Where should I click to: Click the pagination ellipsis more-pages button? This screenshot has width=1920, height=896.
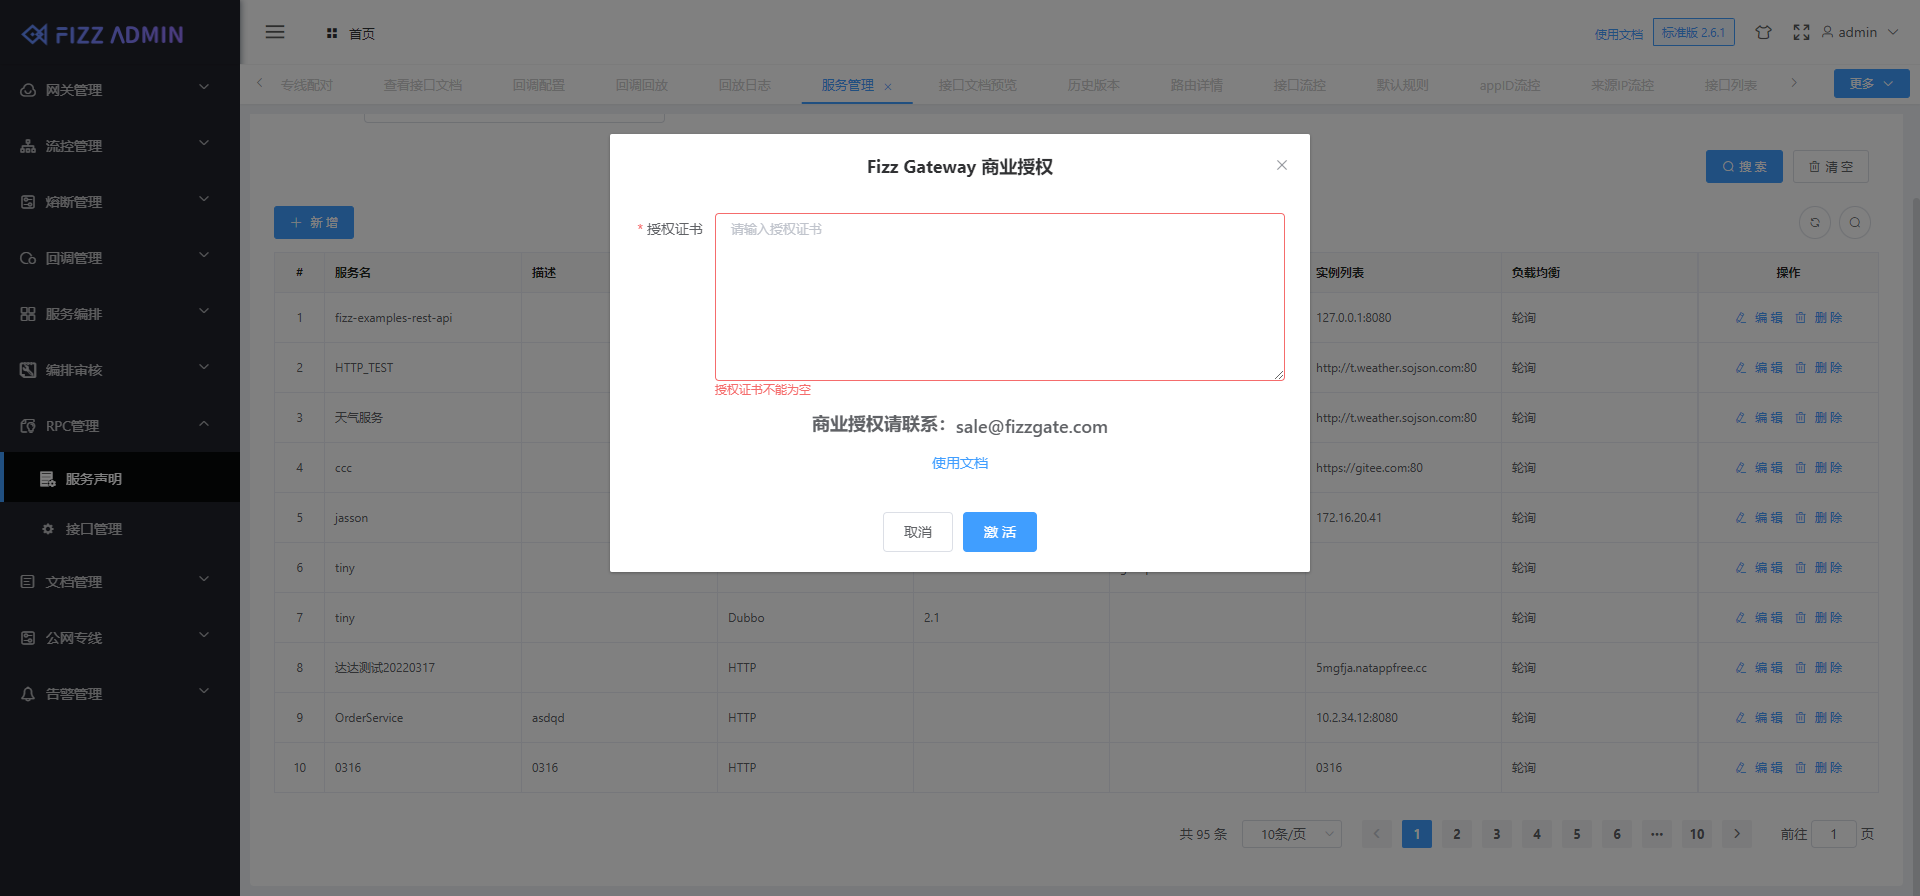1657,834
